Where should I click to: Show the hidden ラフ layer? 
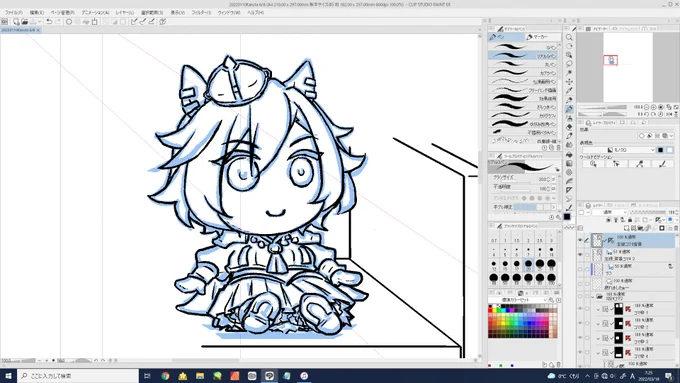pyautogui.click(x=580, y=269)
